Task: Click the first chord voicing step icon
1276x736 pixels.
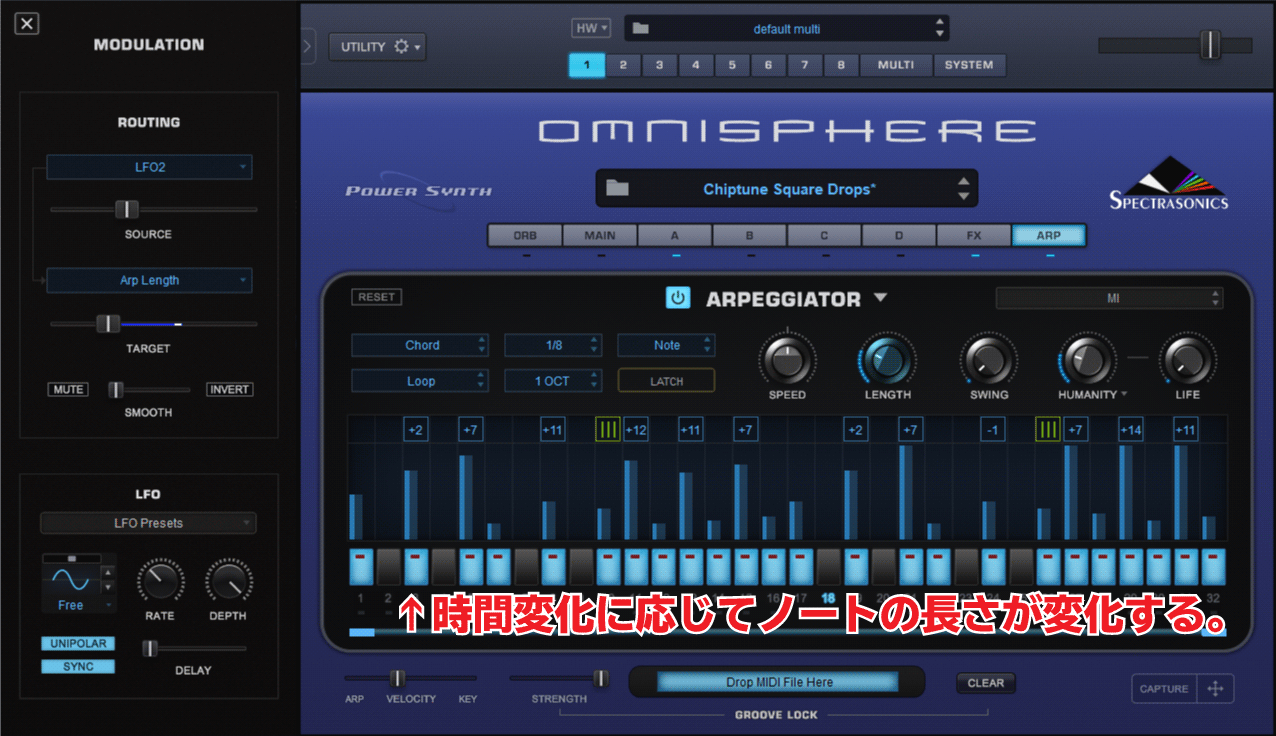Action: coord(608,430)
